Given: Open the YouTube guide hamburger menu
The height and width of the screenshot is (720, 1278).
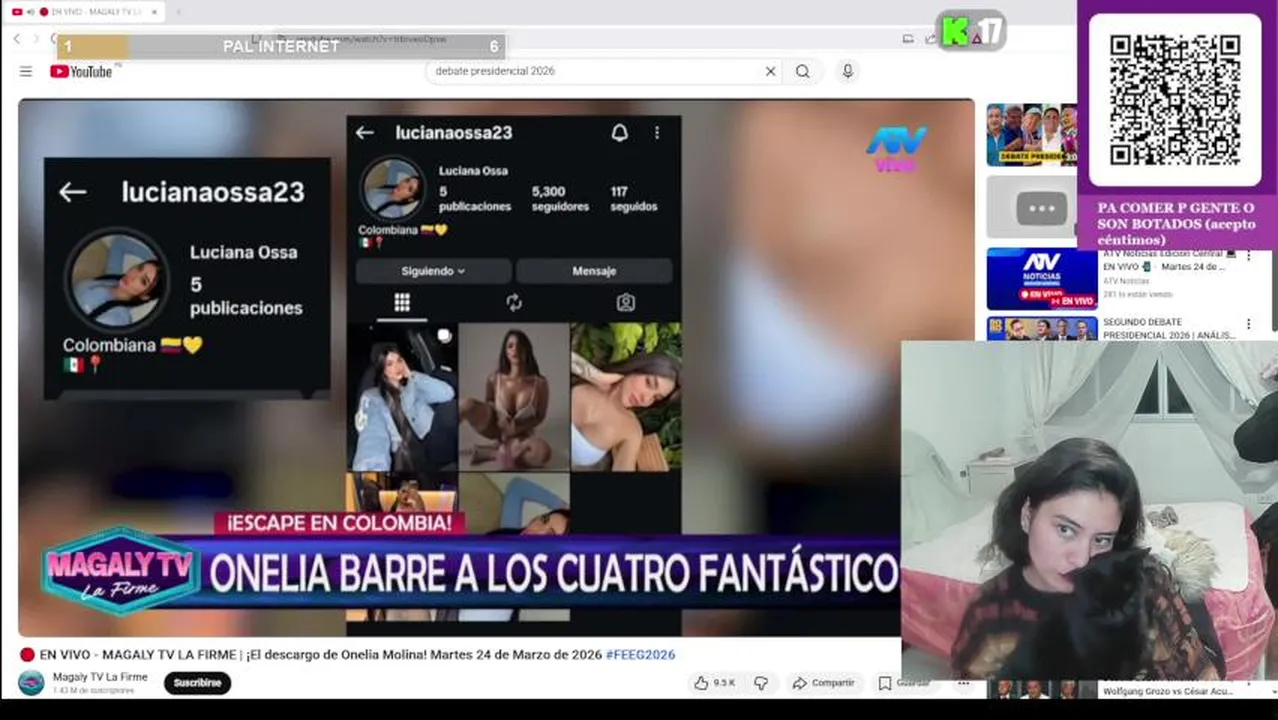Looking at the screenshot, I should (x=26, y=71).
